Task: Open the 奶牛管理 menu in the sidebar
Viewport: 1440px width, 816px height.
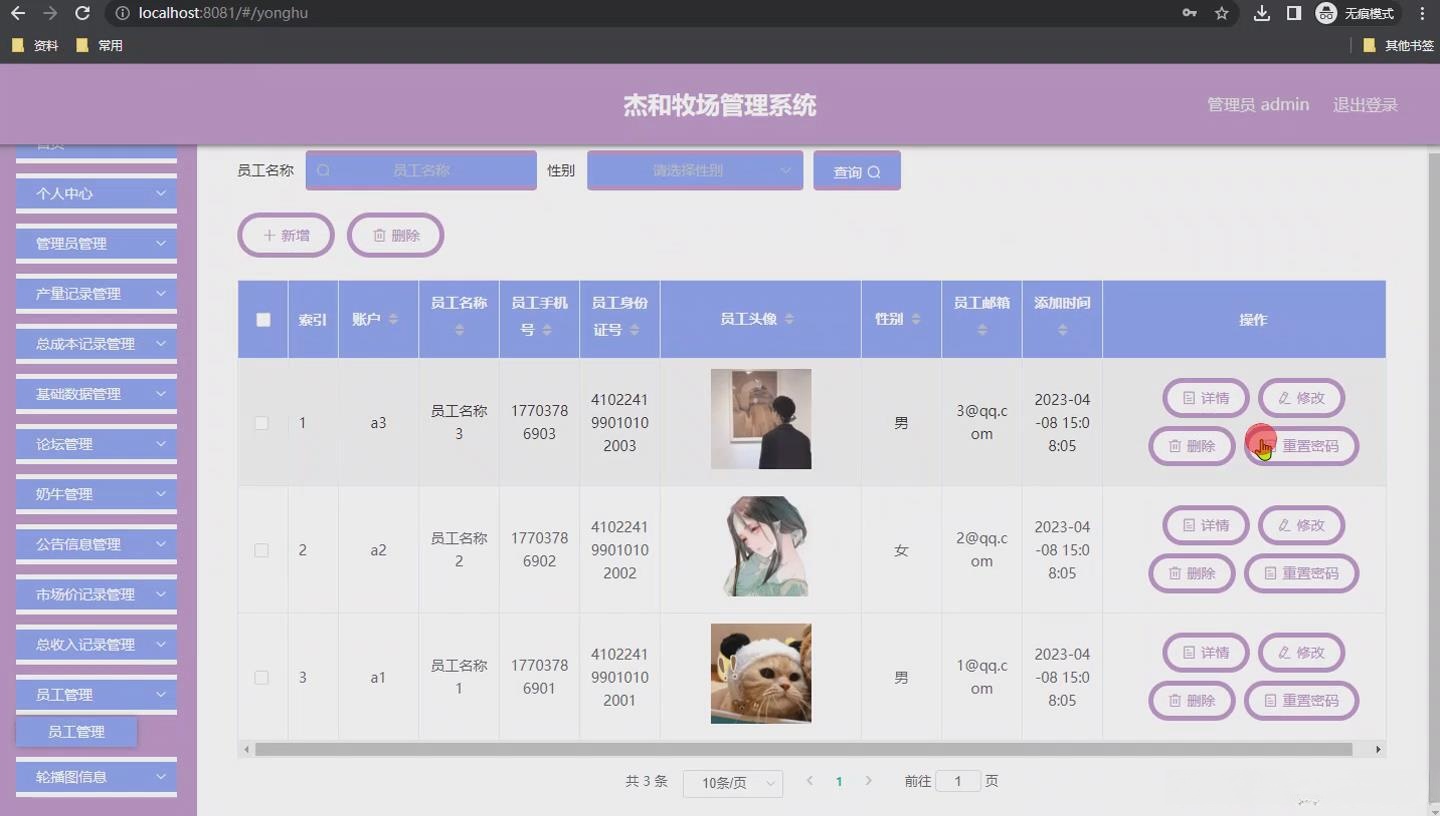Action: pyautogui.click(x=95, y=493)
